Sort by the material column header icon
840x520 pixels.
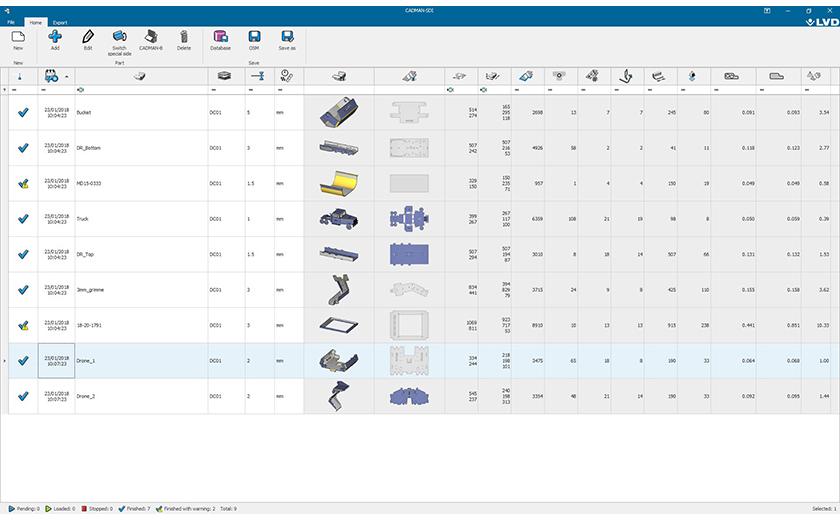(x=224, y=76)
